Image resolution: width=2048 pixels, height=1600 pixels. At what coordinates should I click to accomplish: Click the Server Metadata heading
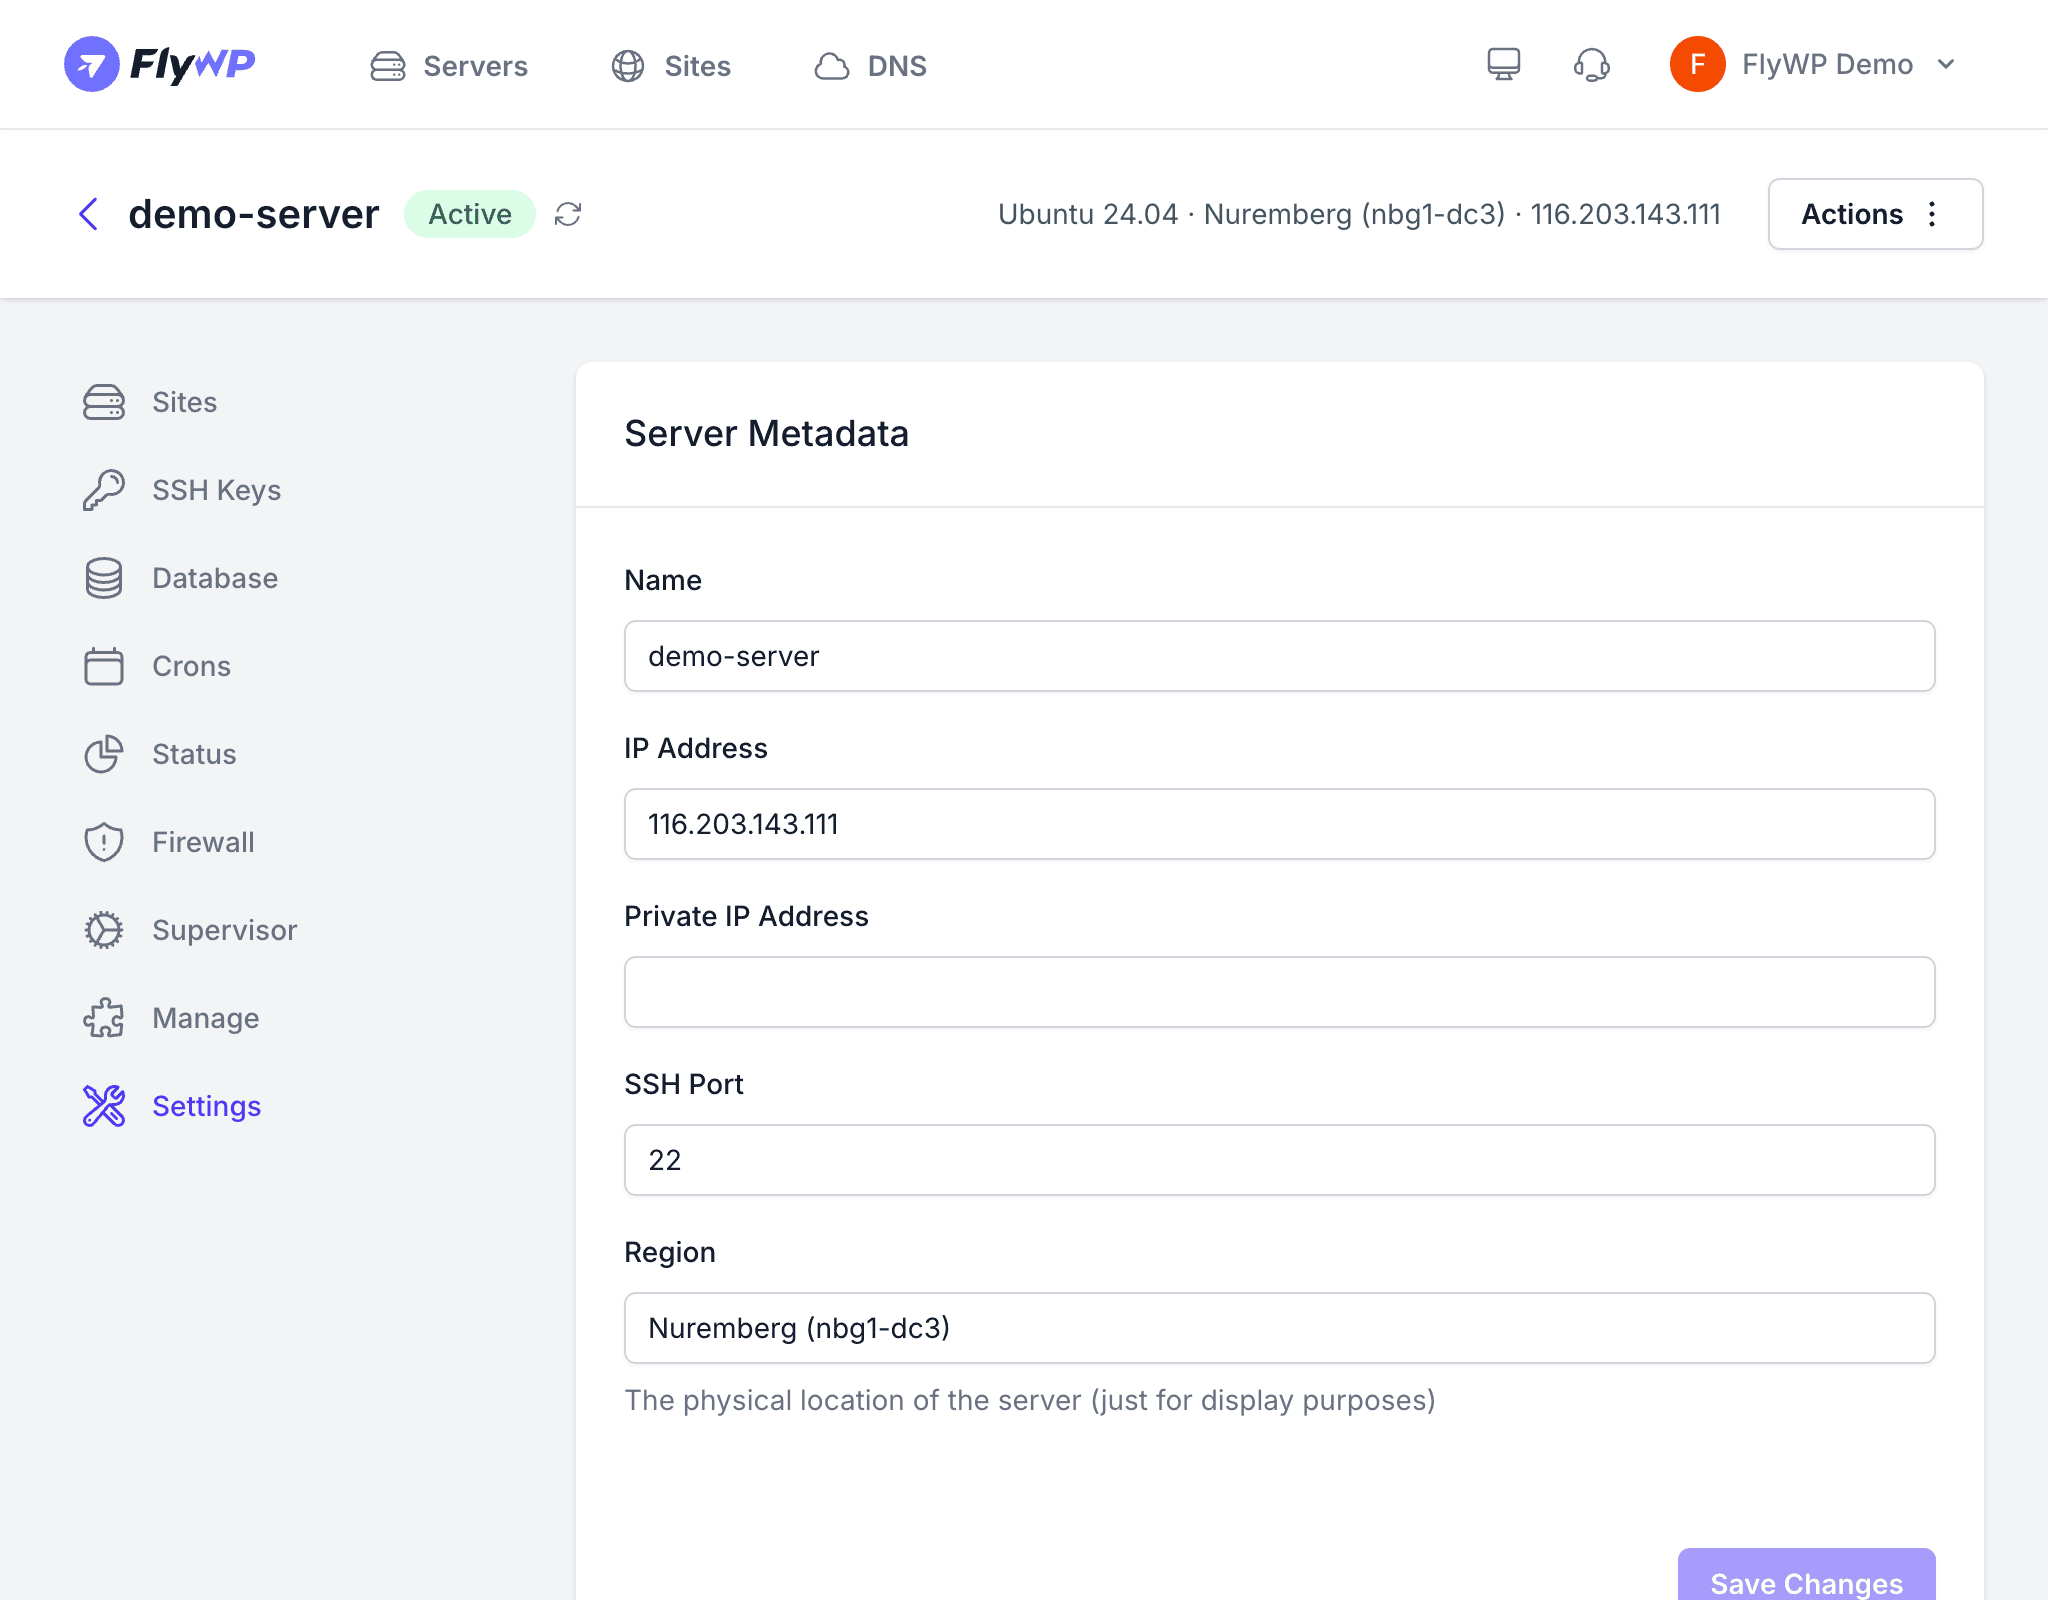click(766, 434)
